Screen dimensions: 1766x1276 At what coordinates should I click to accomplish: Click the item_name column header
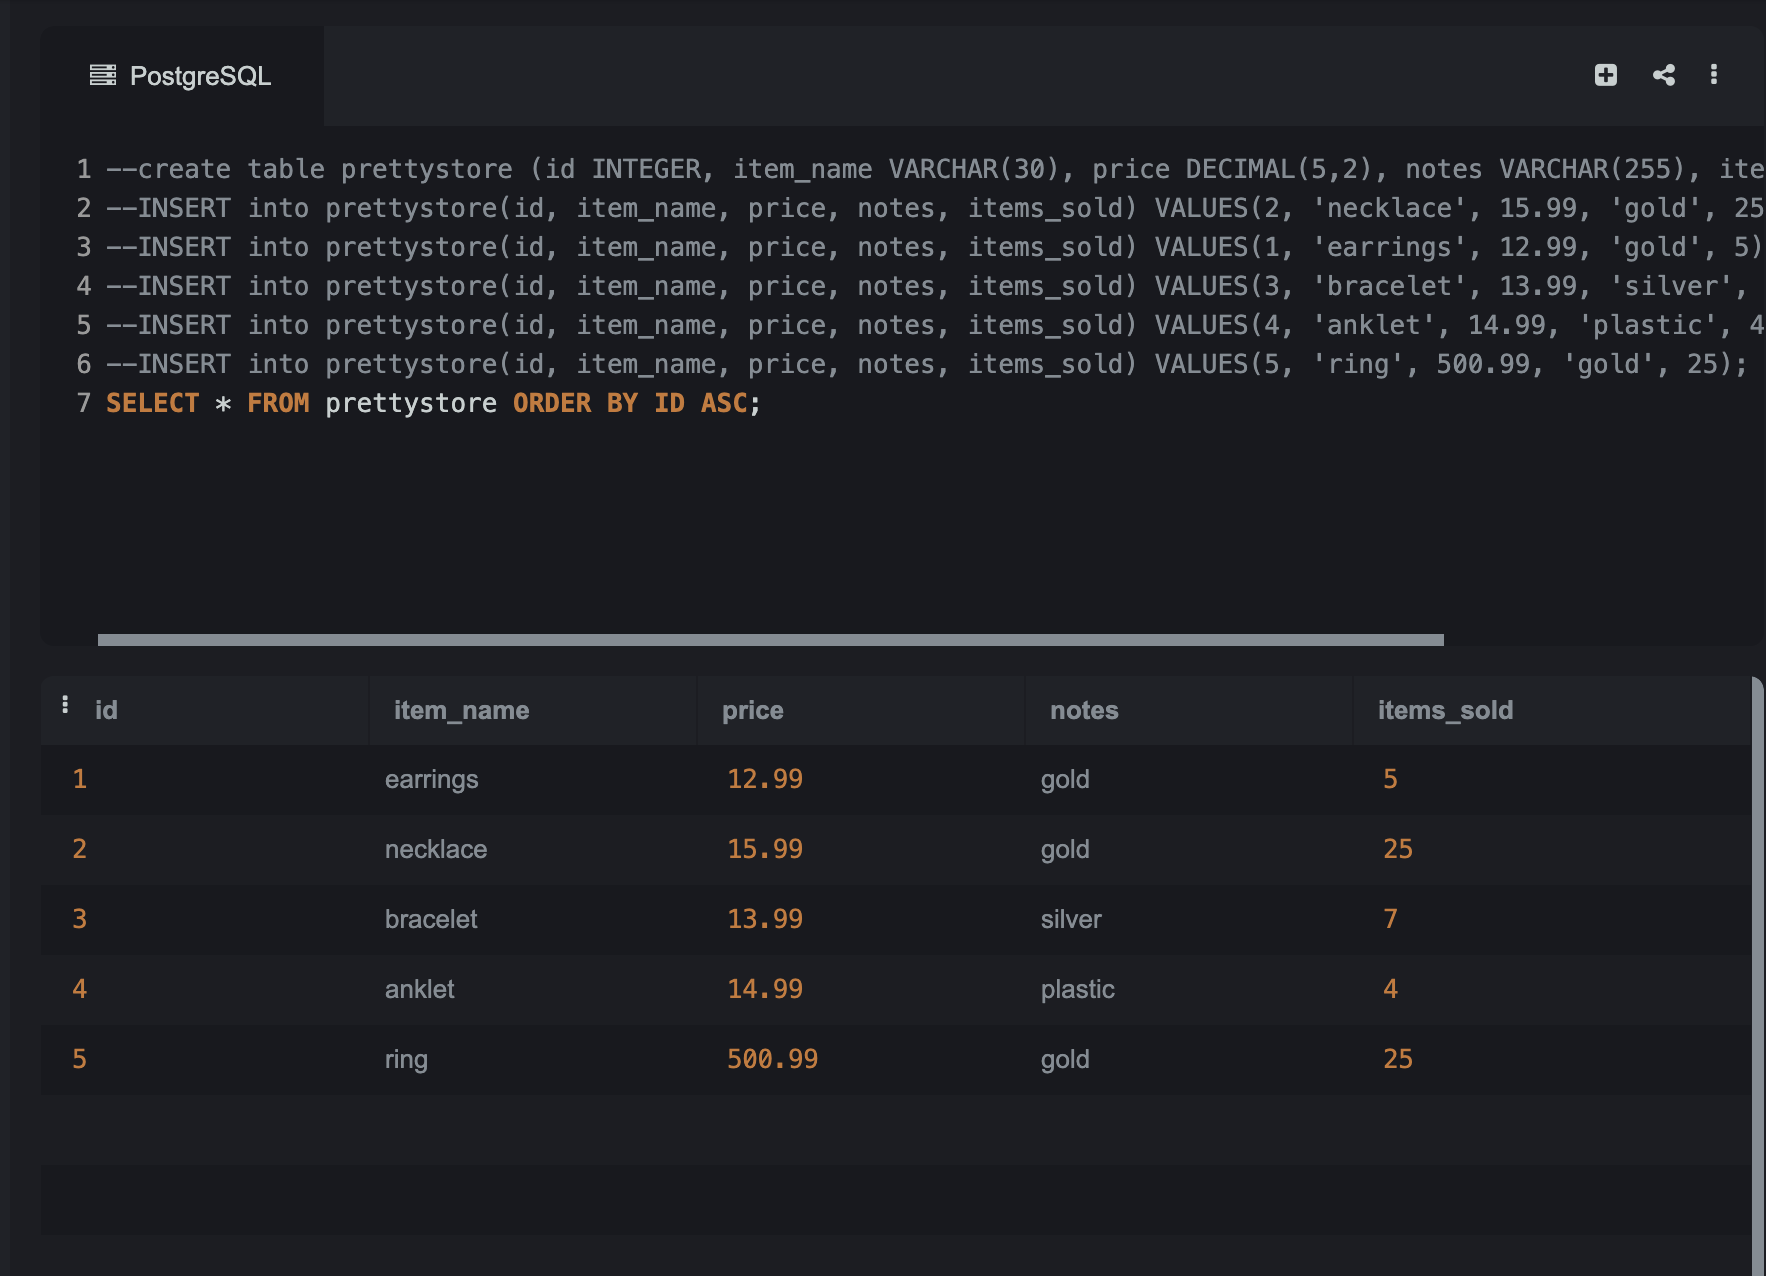point(459,710)
